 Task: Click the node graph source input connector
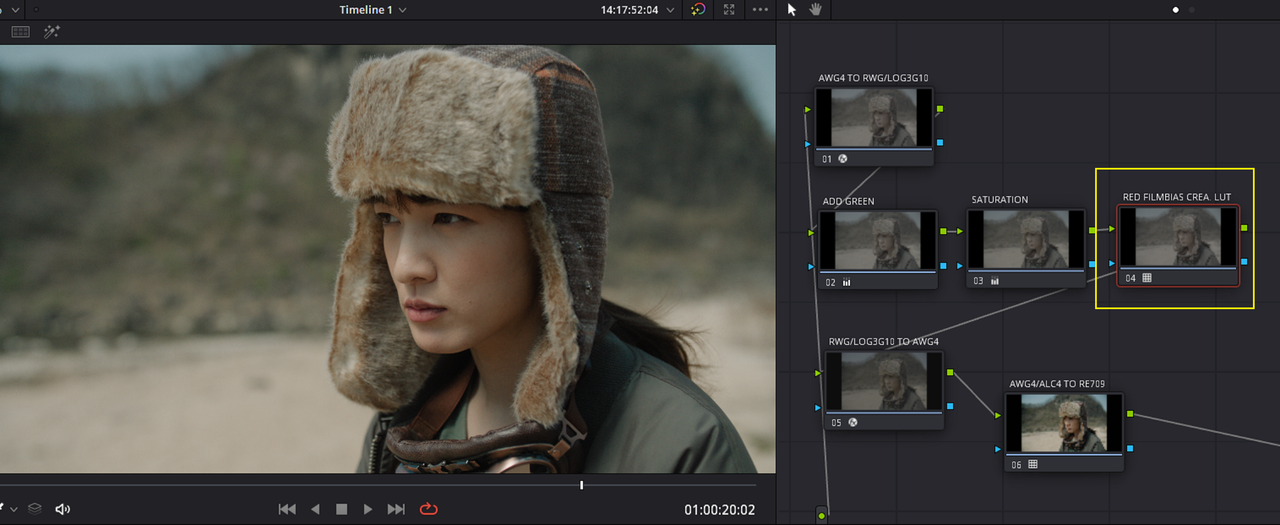(822, 515)
